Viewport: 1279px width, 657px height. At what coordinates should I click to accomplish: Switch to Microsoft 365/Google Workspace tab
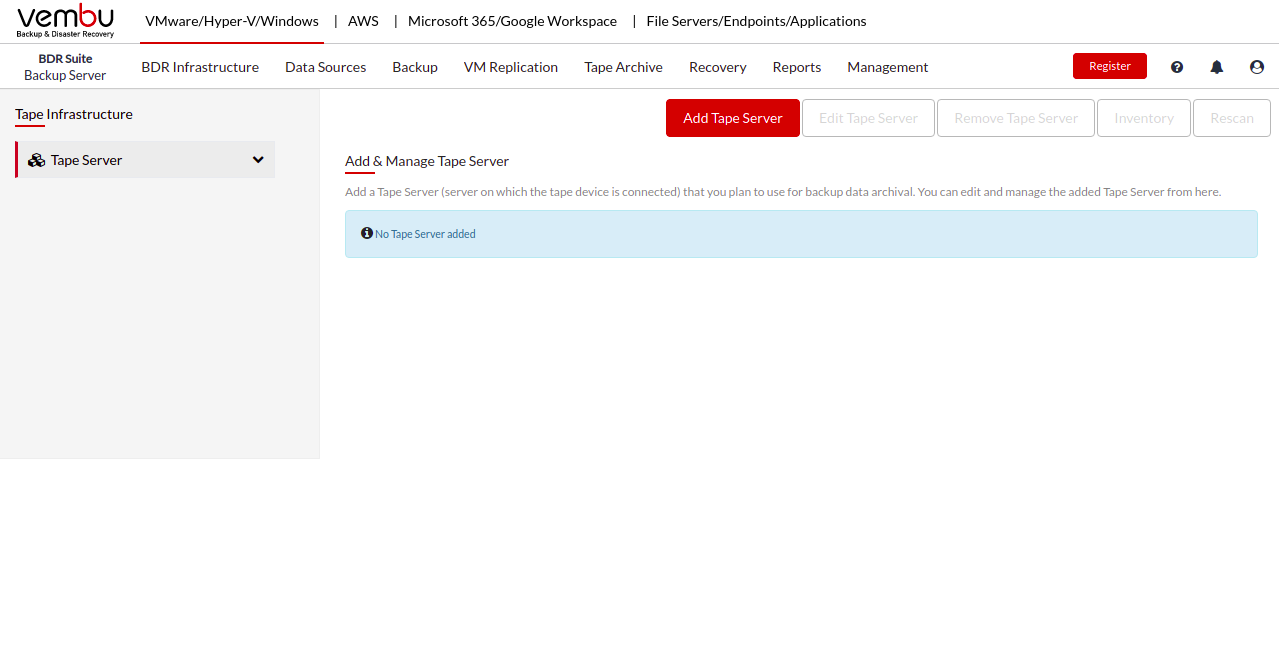512,21
